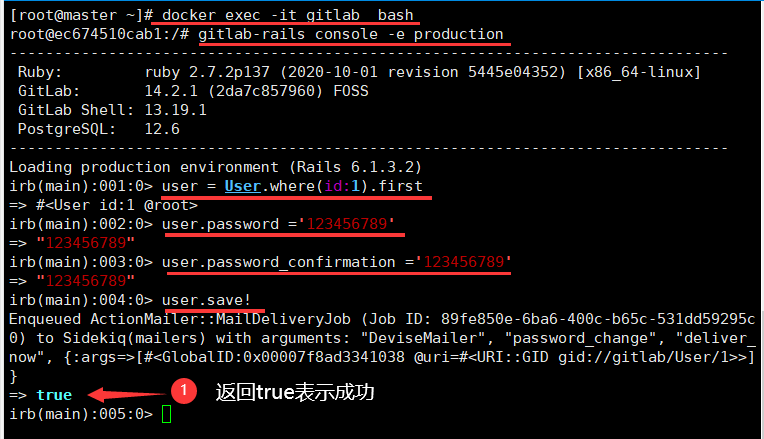Click the Loading production environment line
The image size is (764, 439).
click(215, 167)
